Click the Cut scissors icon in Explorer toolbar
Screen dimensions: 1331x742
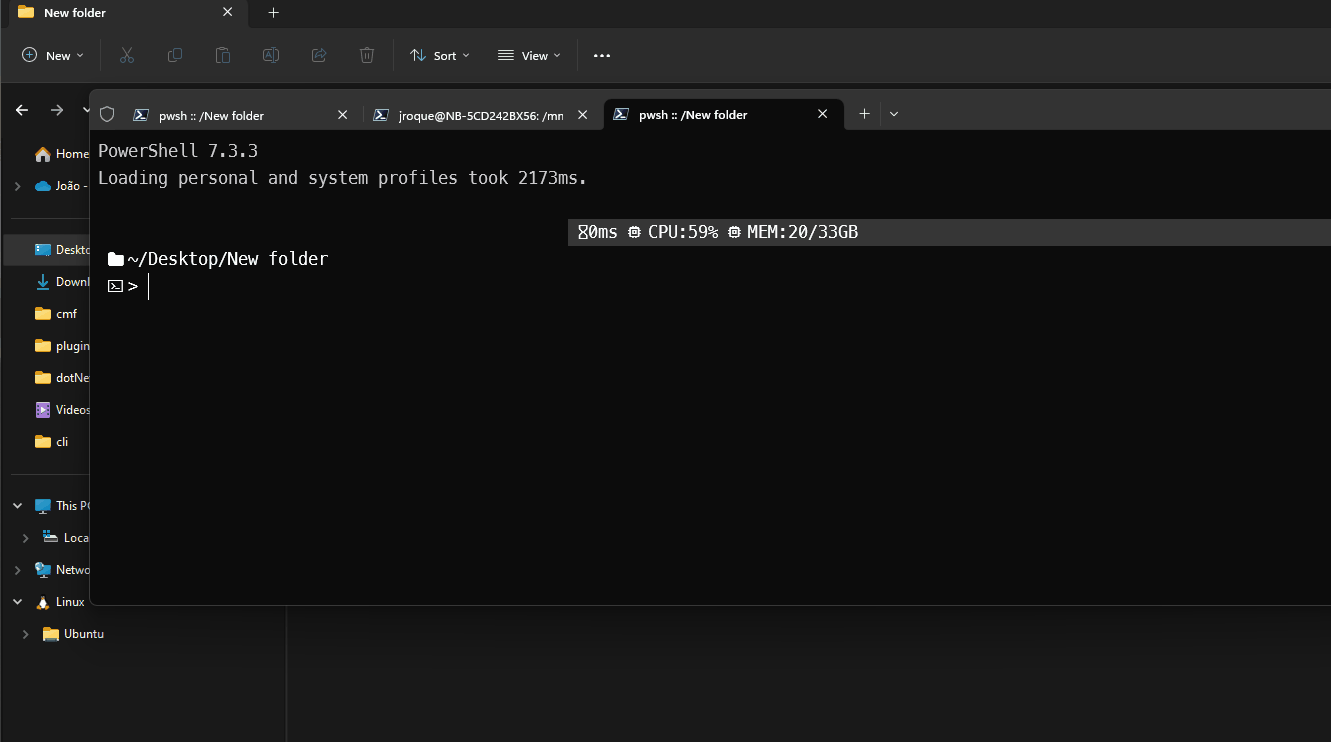pyautogui.click(x=126, y=55)
